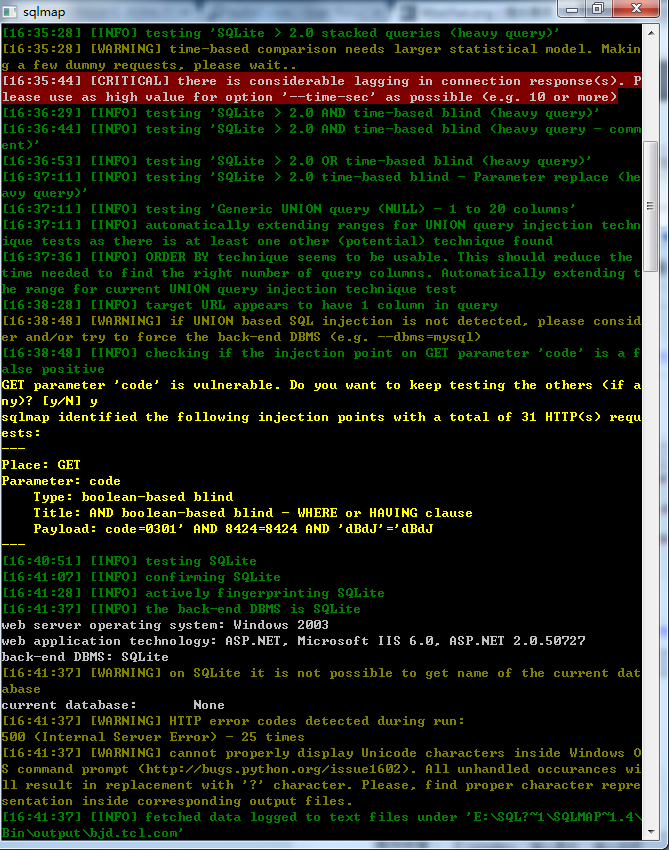Click the "testing SQLite" info line
This screenshot has width=669, height=850.
coord(129,561)
